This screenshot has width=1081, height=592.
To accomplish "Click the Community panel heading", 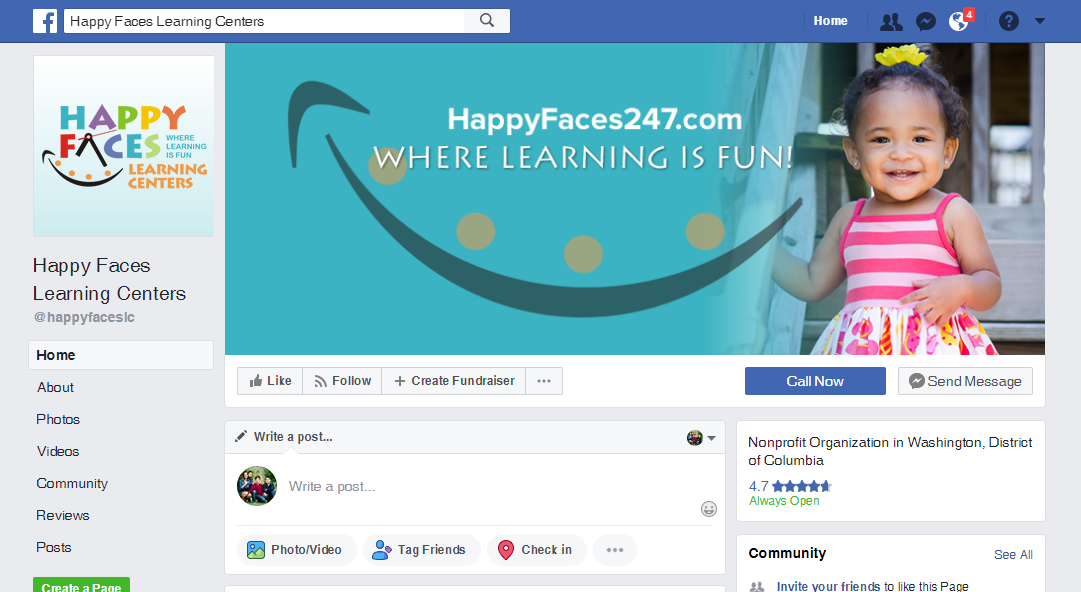I will coord(787,553).
